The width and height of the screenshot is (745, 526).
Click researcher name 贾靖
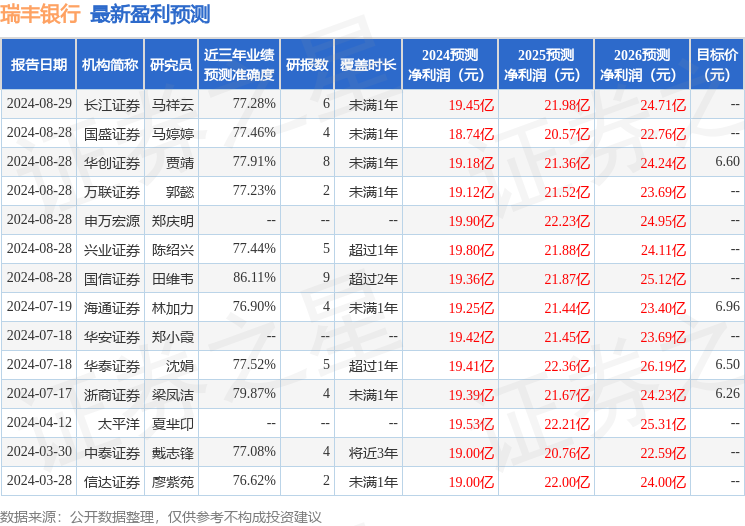180,163
